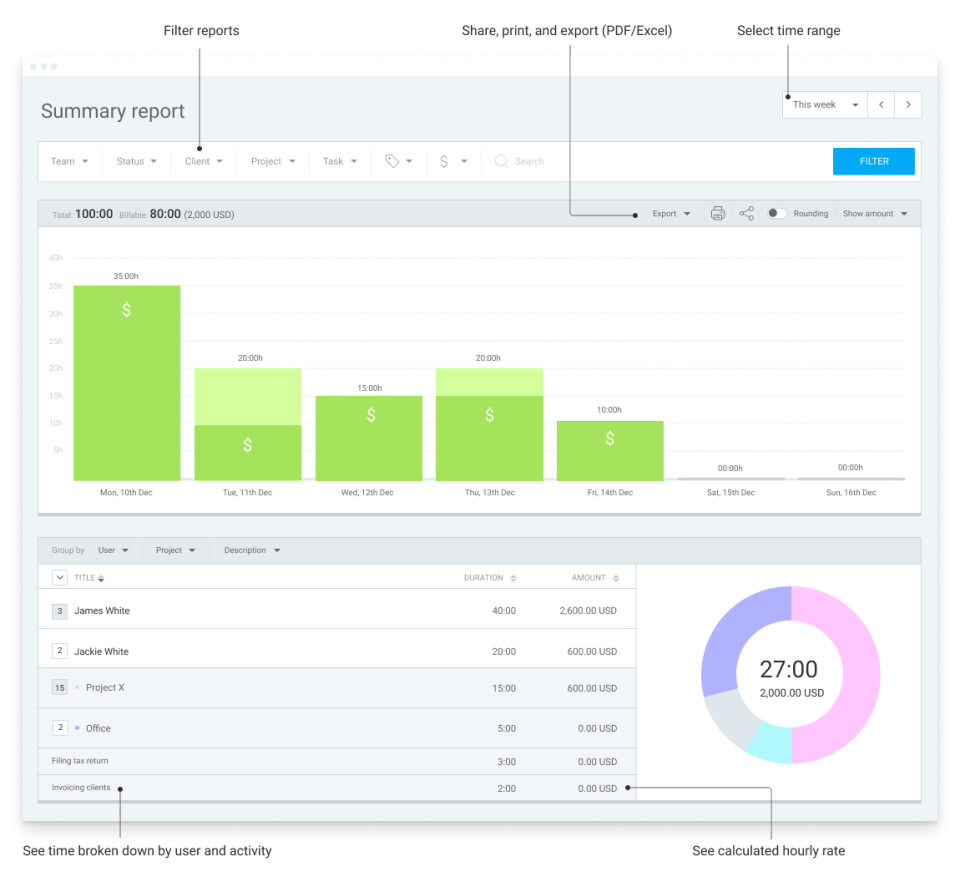Click the search magnifier icon
This screenshot has height=882, width=960.
tap(501, 161)
